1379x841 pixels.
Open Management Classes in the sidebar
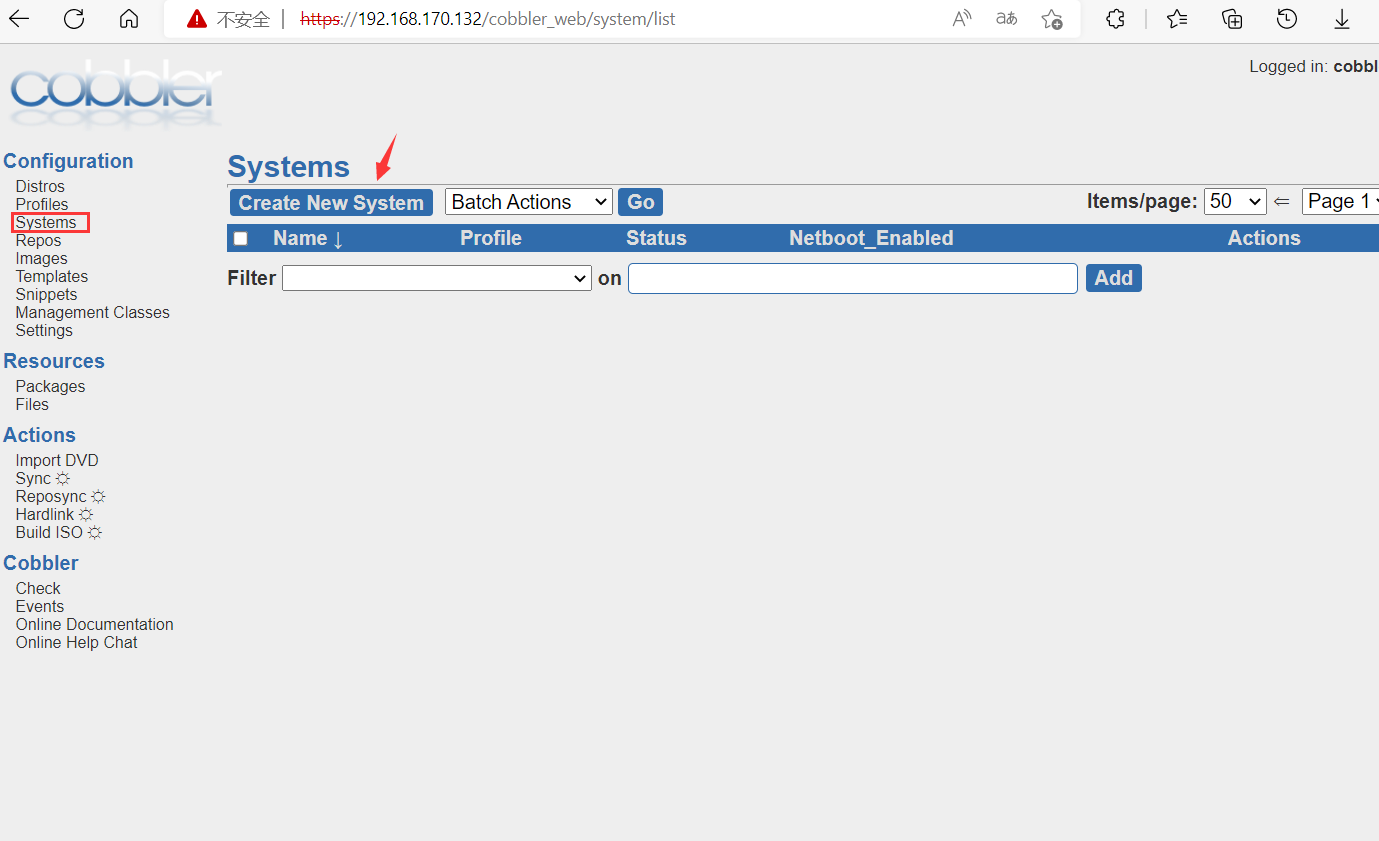tap(93, 313)
